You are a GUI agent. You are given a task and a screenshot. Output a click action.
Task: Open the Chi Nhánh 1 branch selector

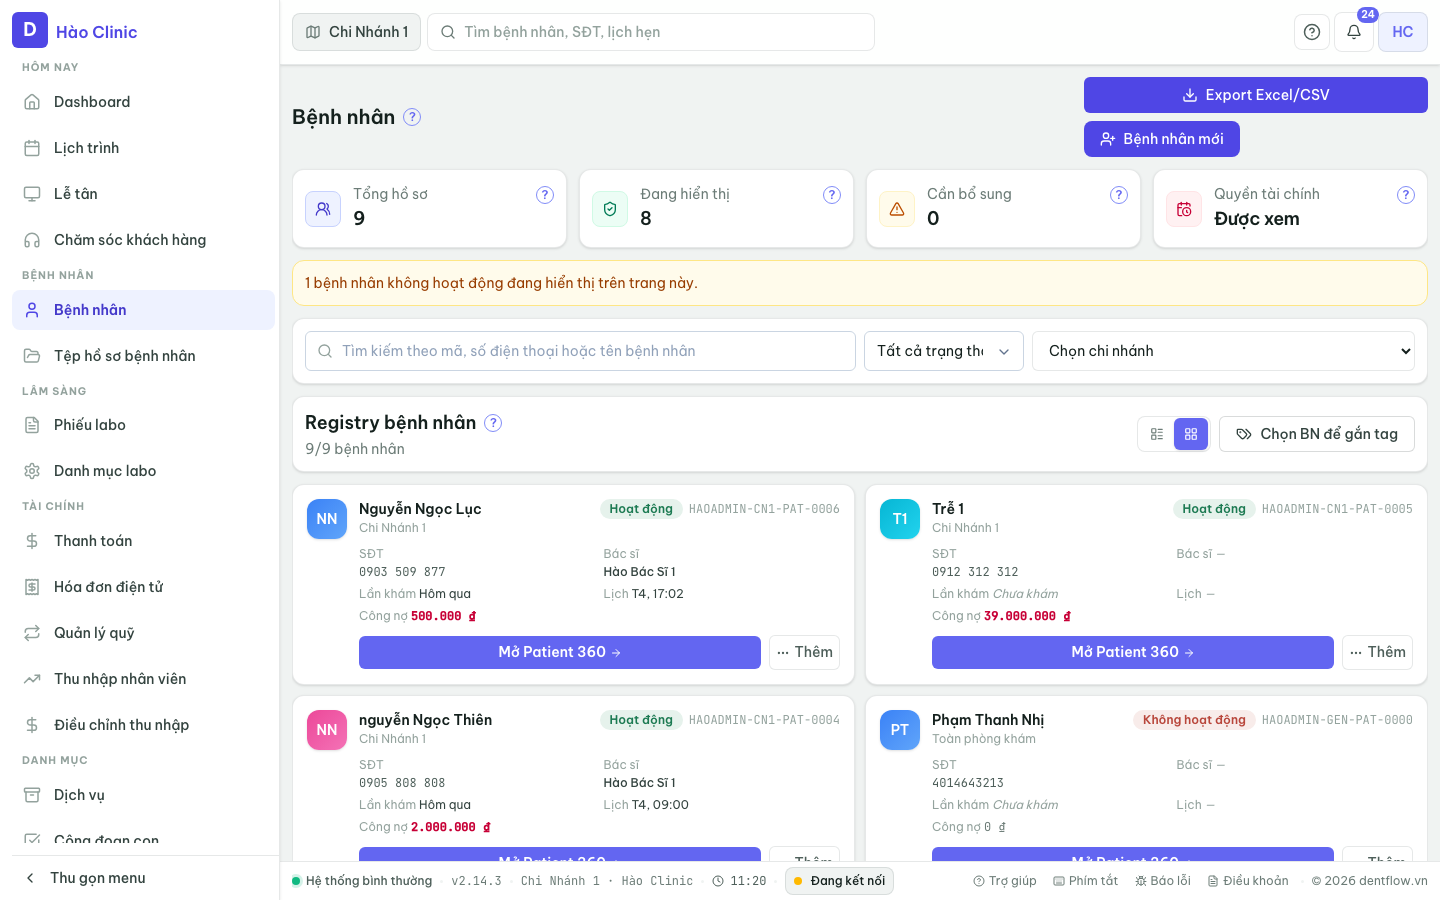tap(356, 32)
